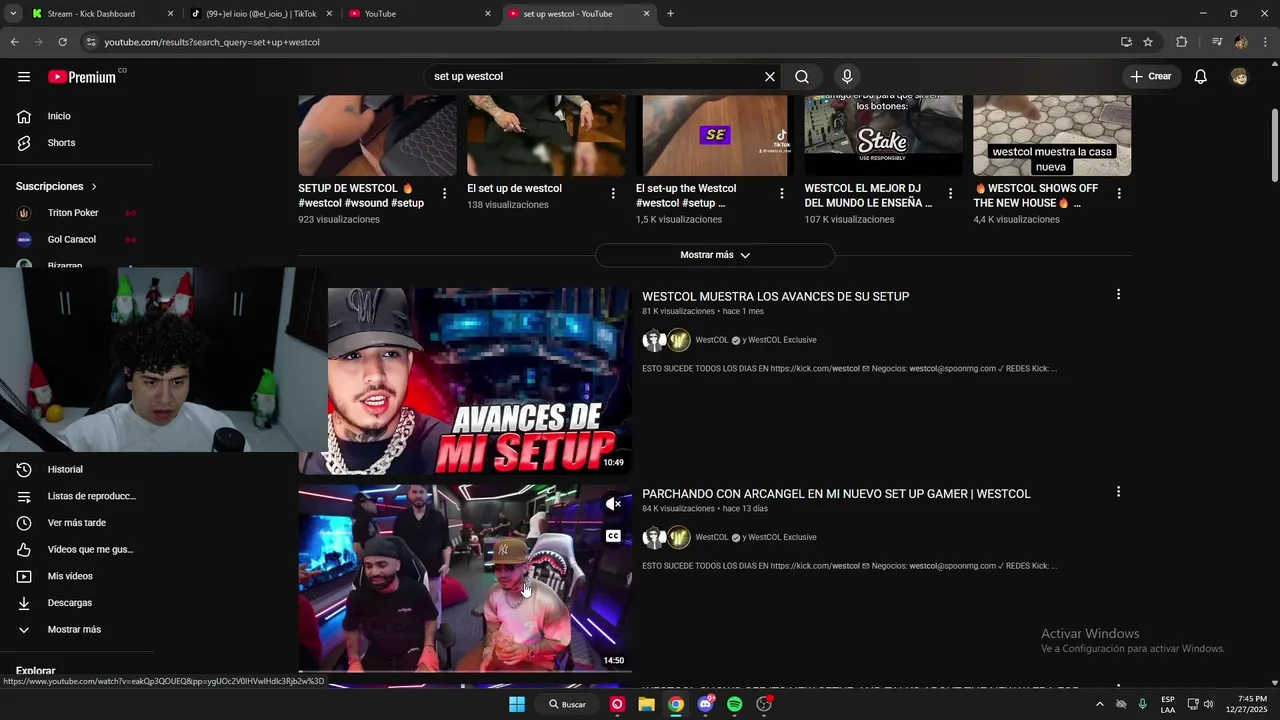
Task: Open options for SETUP DE WESTCOL short
Action: [445, 194]
